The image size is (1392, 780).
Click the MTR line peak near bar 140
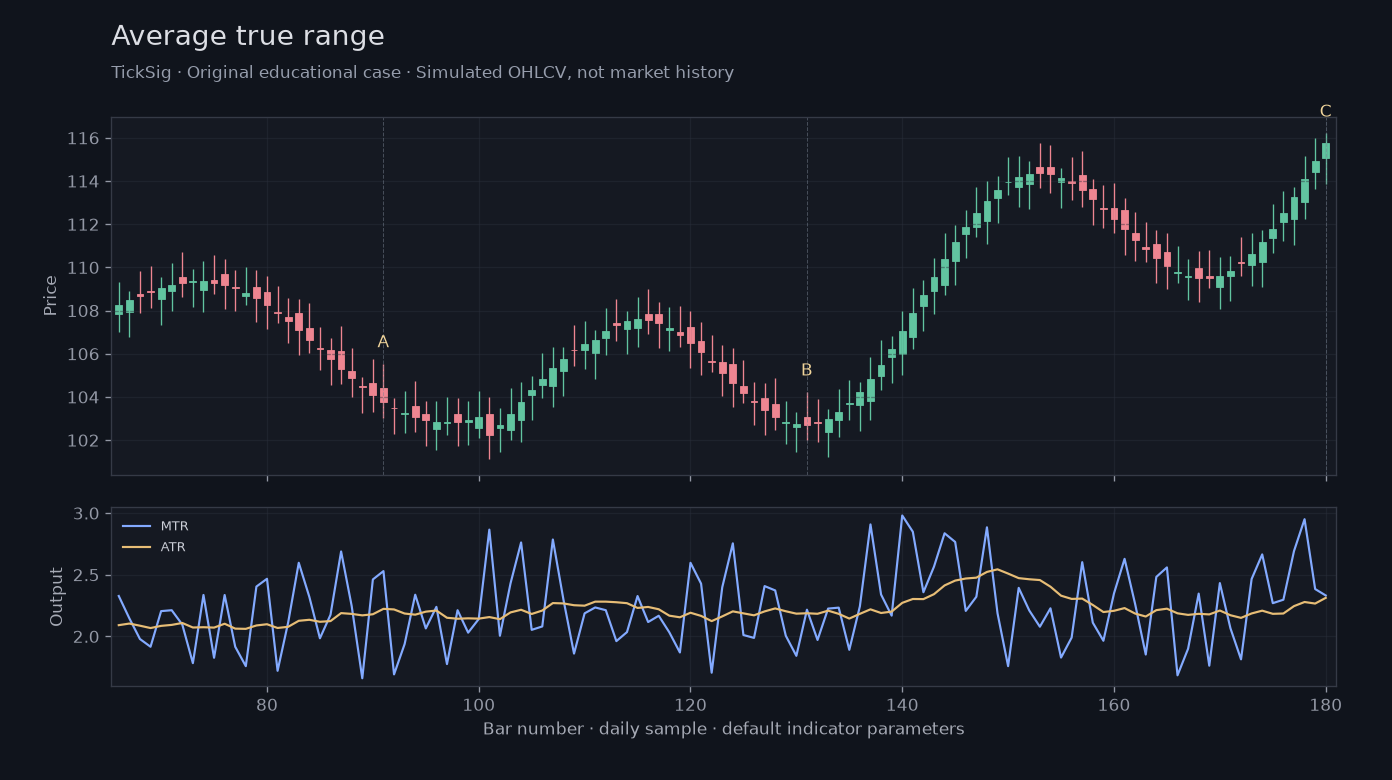902,516
